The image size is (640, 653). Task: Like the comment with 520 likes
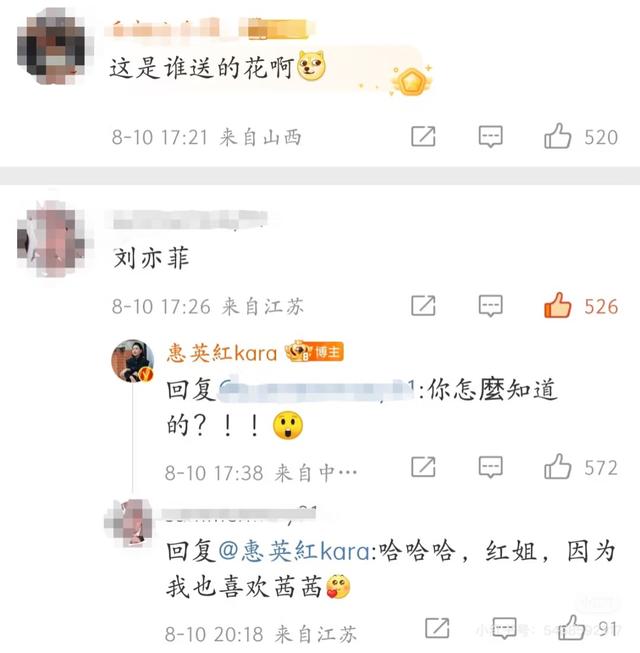[x=557, y=136]
